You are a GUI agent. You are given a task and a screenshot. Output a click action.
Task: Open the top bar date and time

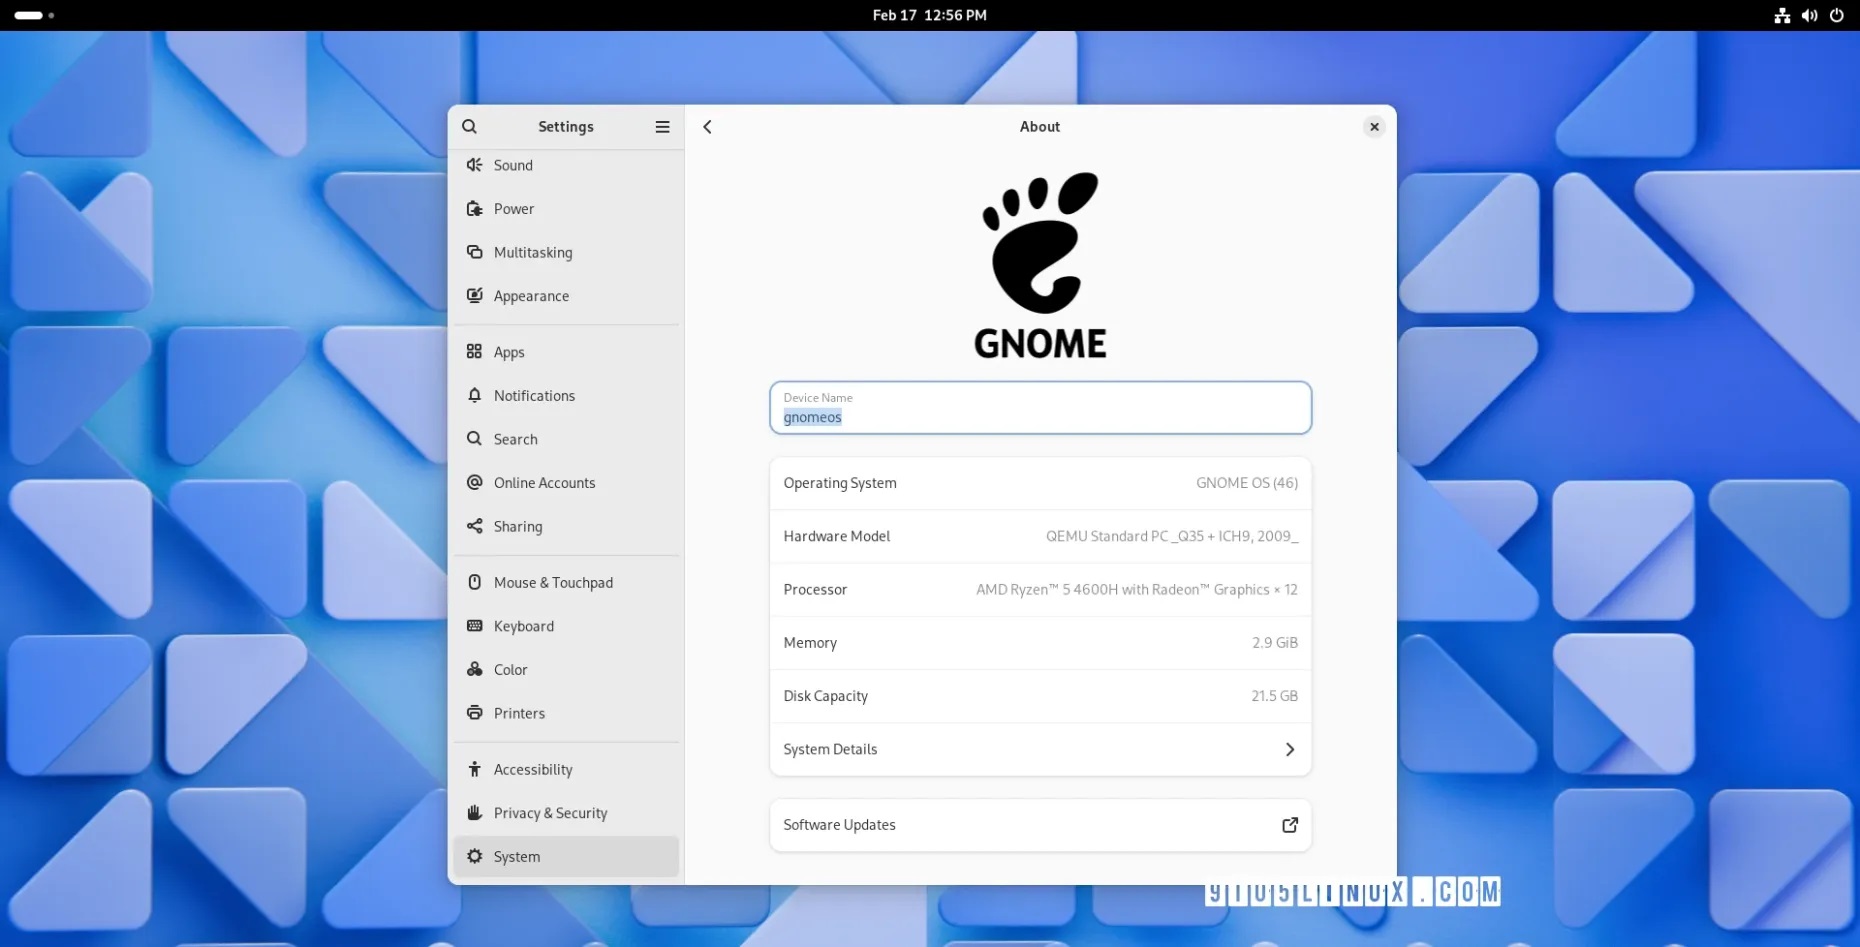pos(929,15)
